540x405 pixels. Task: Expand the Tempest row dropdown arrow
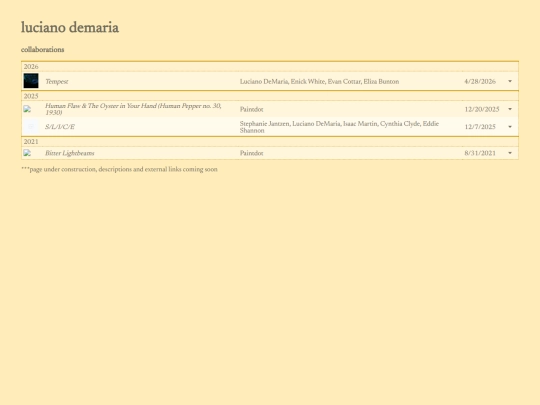coord(510,81)
